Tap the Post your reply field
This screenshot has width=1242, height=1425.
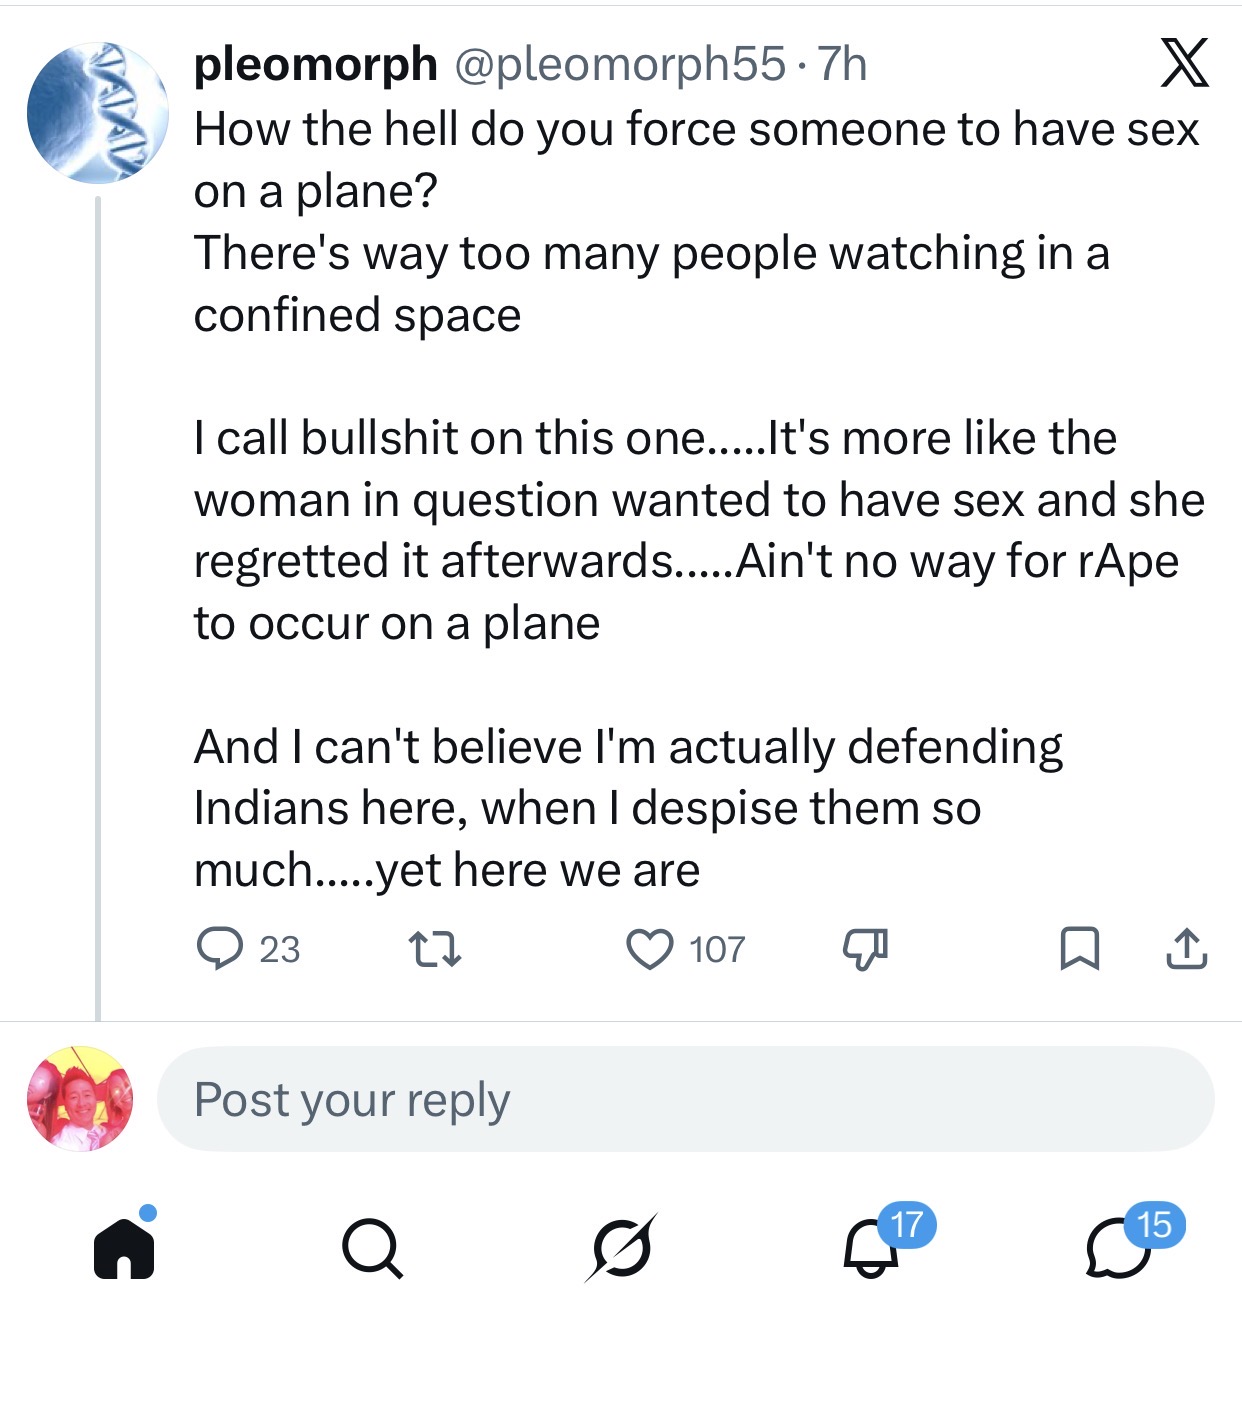click(x=685, y=1099)
